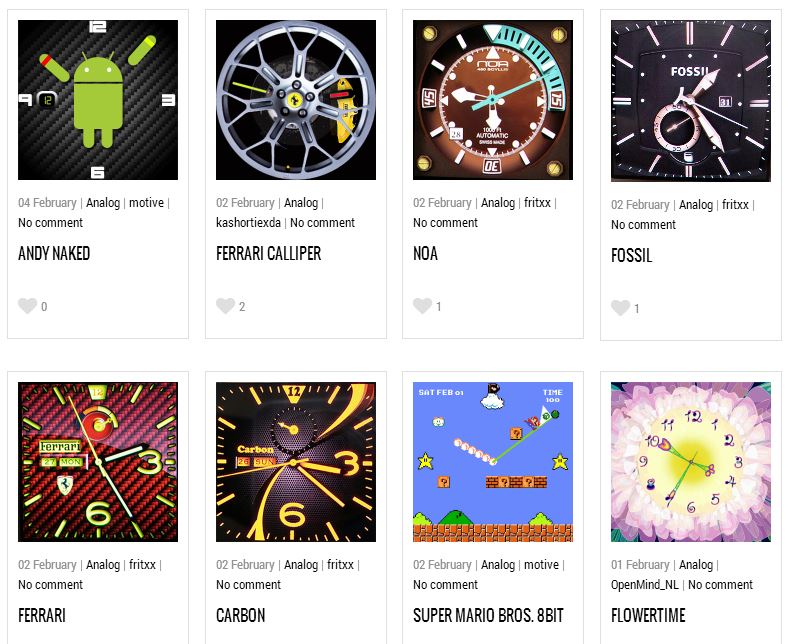
Task: Select the motive author link under Andy Naked
Action: click(146, 203)
